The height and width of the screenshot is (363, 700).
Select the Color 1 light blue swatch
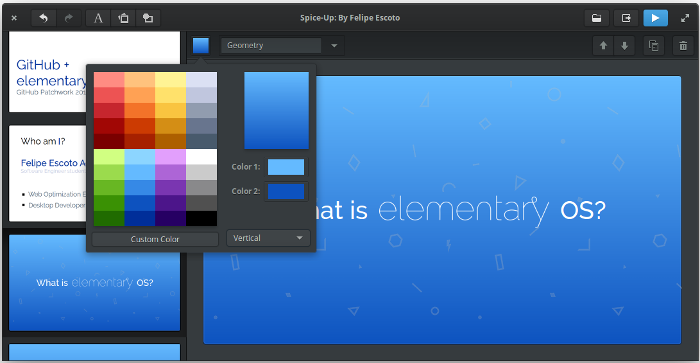point(286,167)
